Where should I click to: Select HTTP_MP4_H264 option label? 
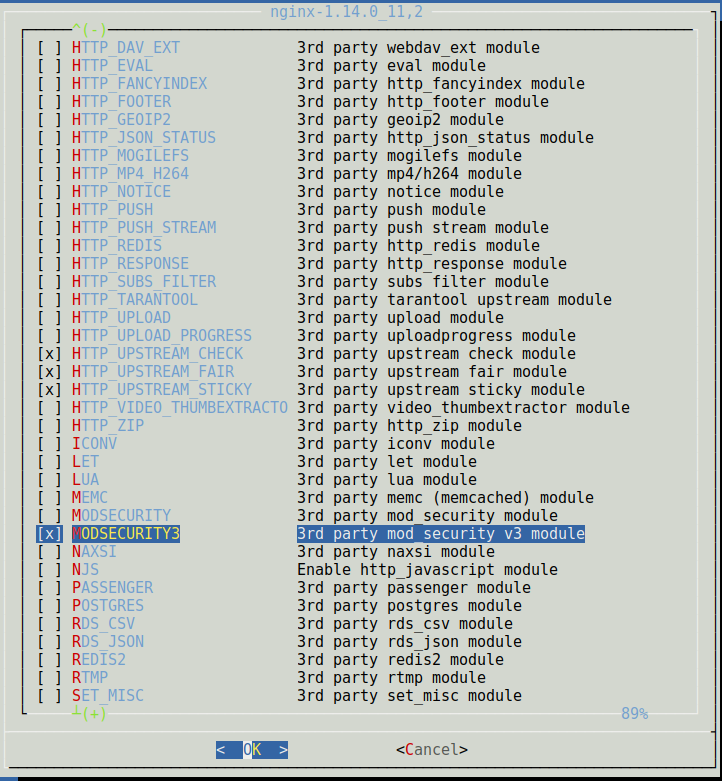(x=130, y=174)
